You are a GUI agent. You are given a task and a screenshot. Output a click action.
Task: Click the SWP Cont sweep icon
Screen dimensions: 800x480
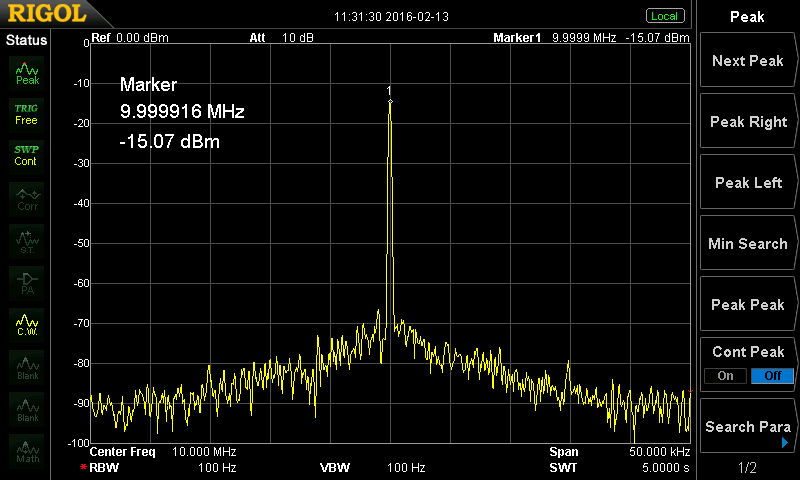(26, 155)
